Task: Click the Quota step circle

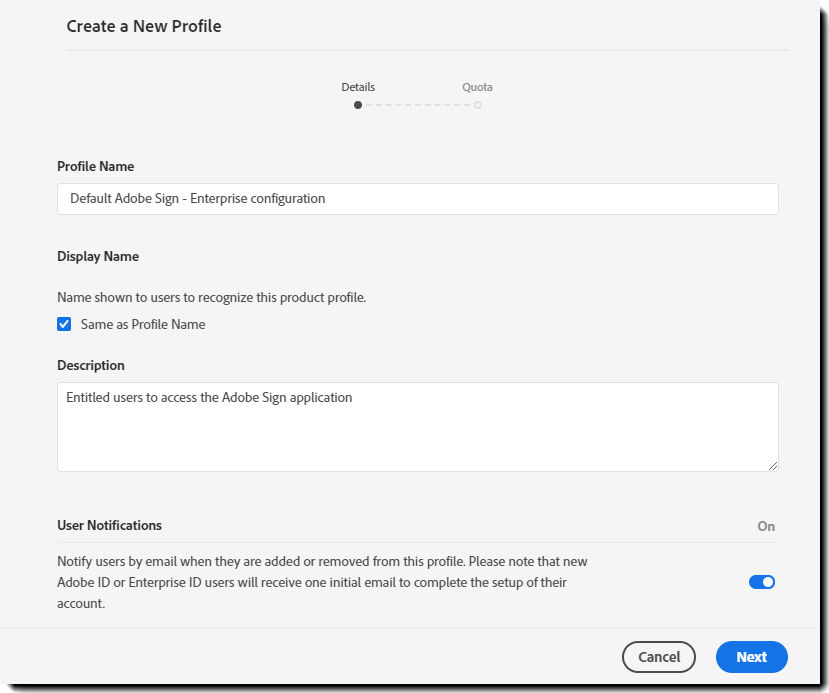Action: [477, 105]
